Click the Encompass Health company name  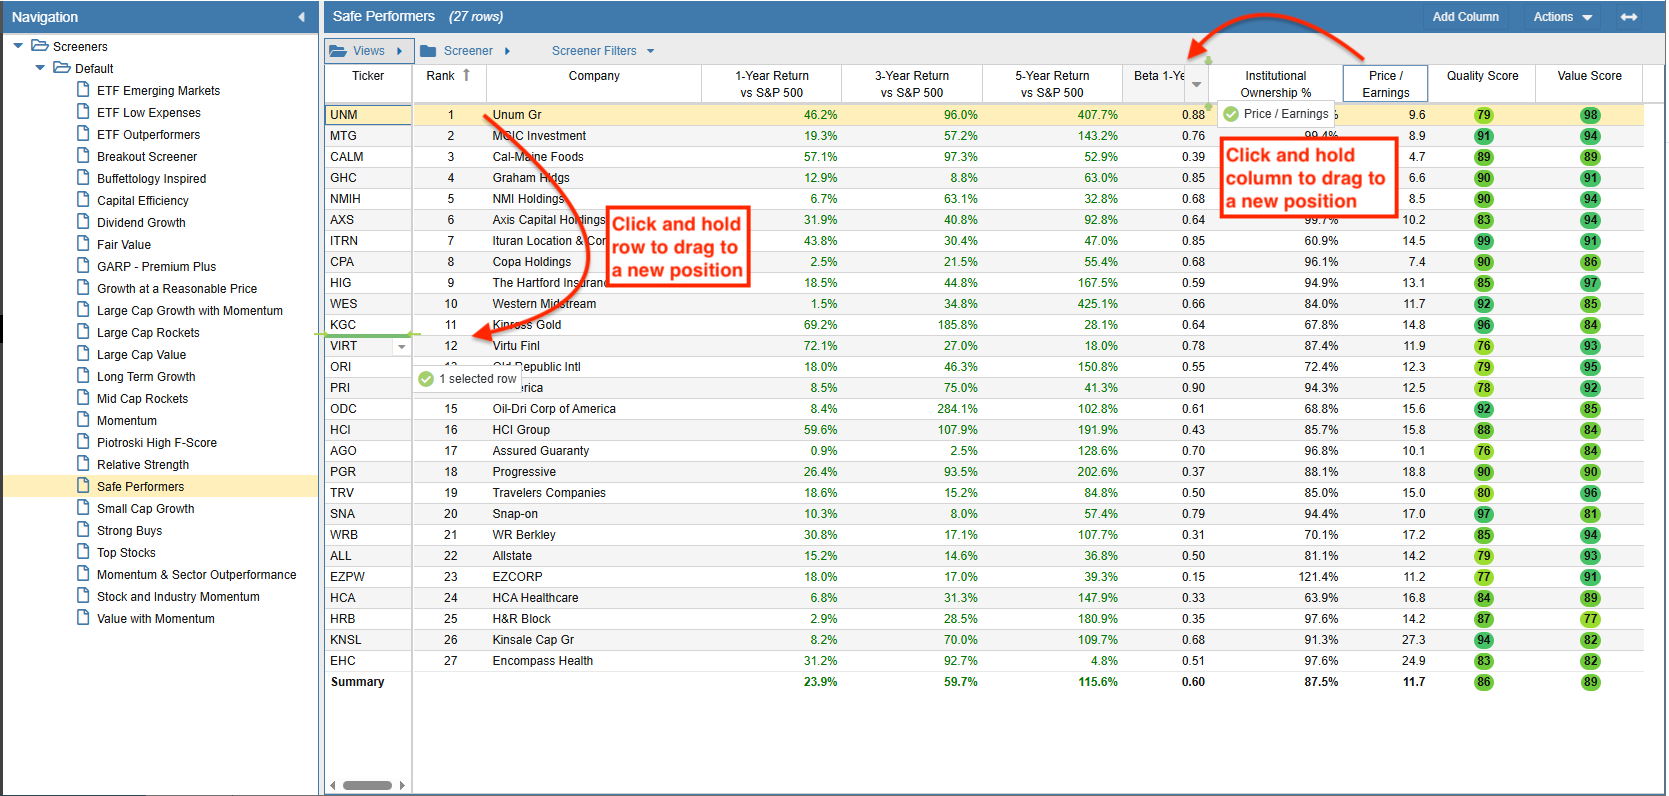[542, 661]
